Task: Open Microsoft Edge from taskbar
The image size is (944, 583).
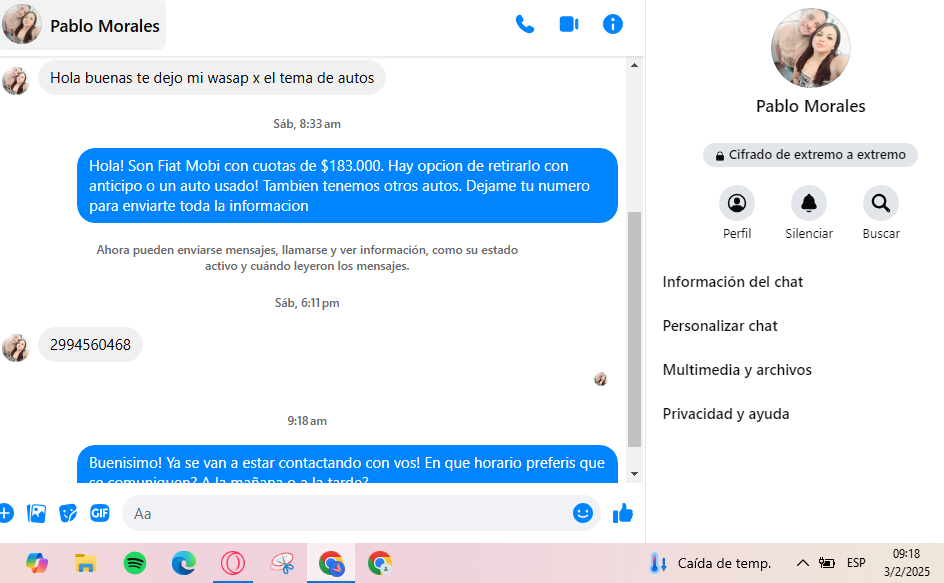Action: pyautogui.click(x=184, y=563)
